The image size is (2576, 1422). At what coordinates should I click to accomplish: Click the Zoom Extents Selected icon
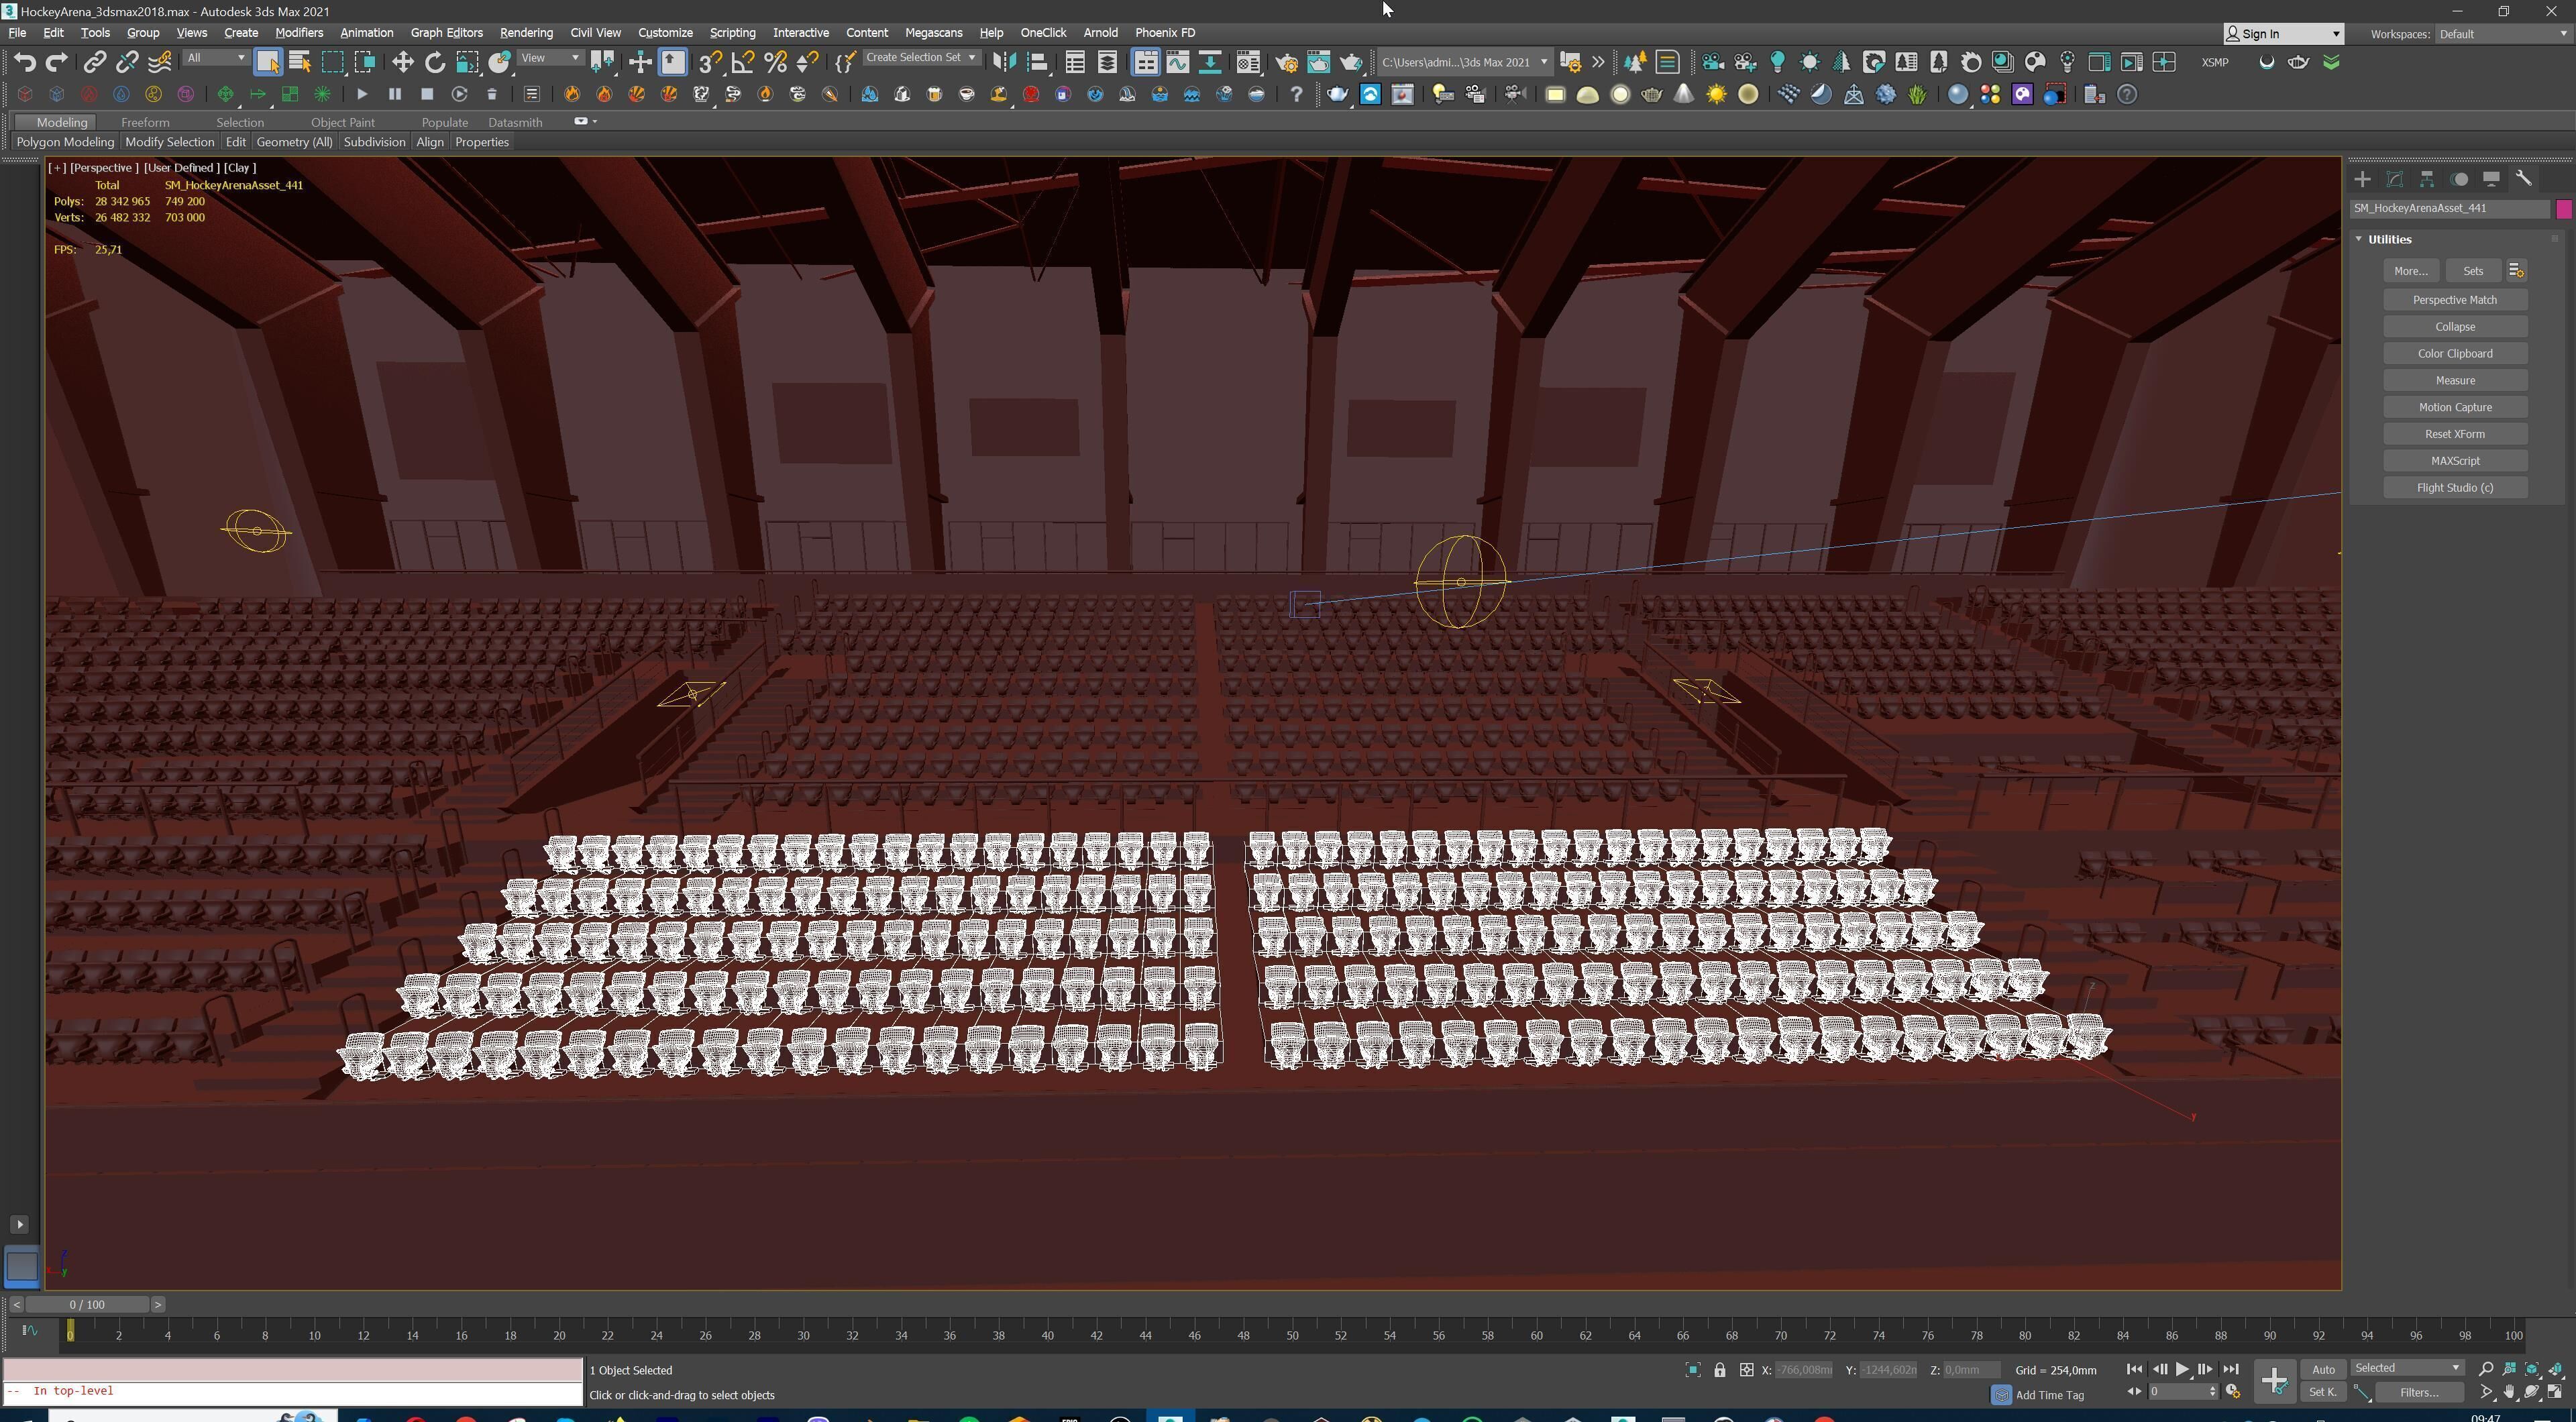pyautogui.click(x=2533, y=1369)
